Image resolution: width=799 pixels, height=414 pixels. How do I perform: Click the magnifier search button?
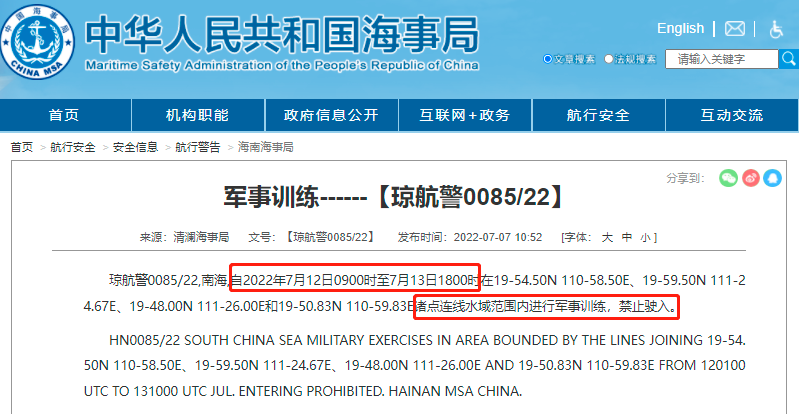789,59
